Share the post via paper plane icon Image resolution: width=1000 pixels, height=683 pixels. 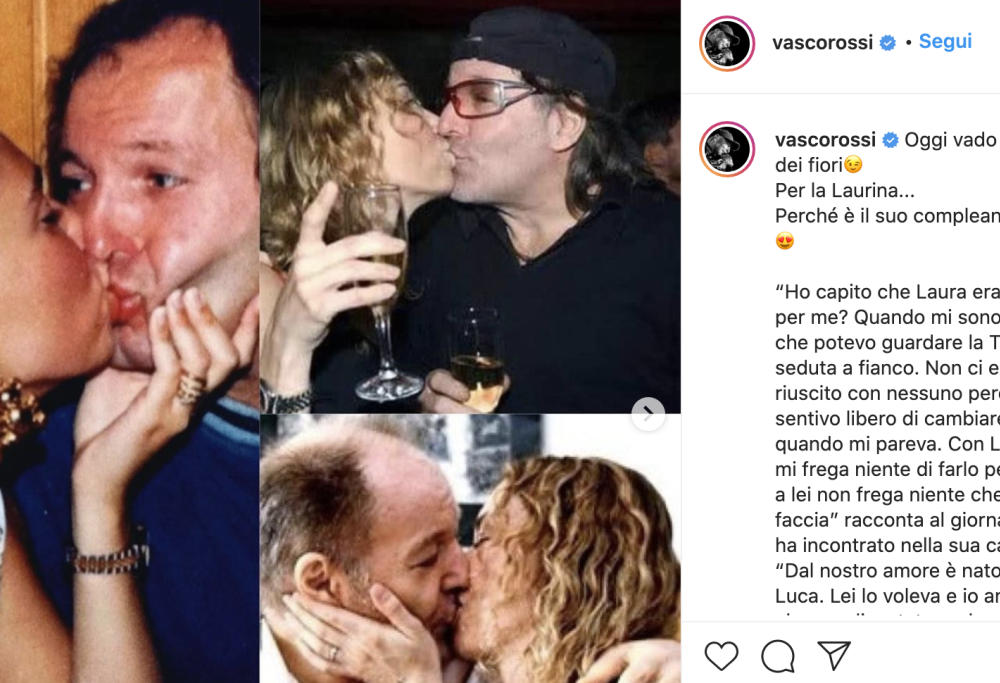(834, 656)
